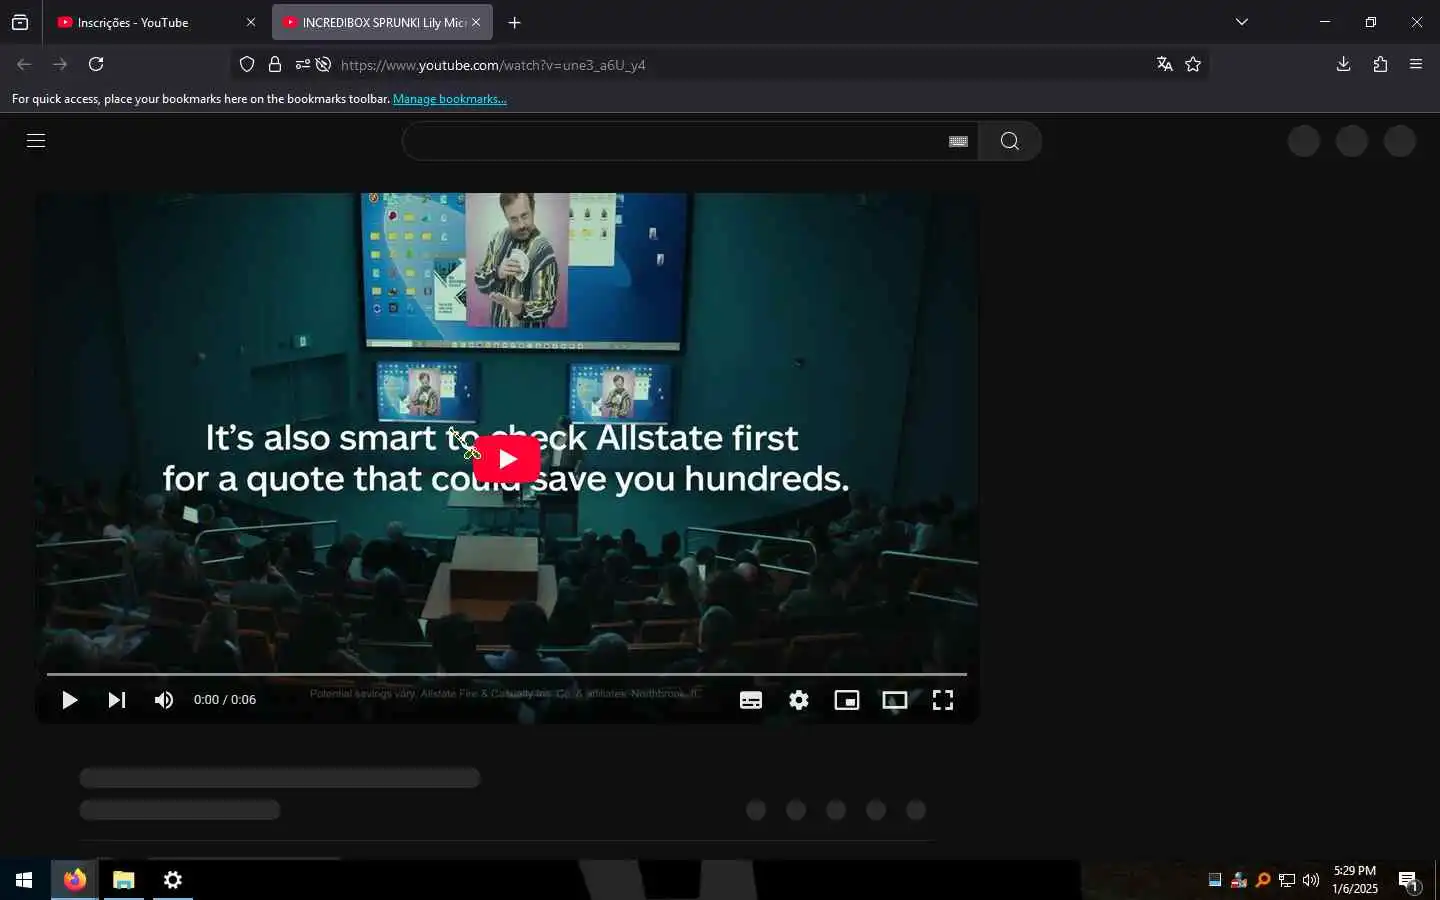Open the site permissions icon
1440x900 pixels.
pyautogui.click(x=302, y=64)
